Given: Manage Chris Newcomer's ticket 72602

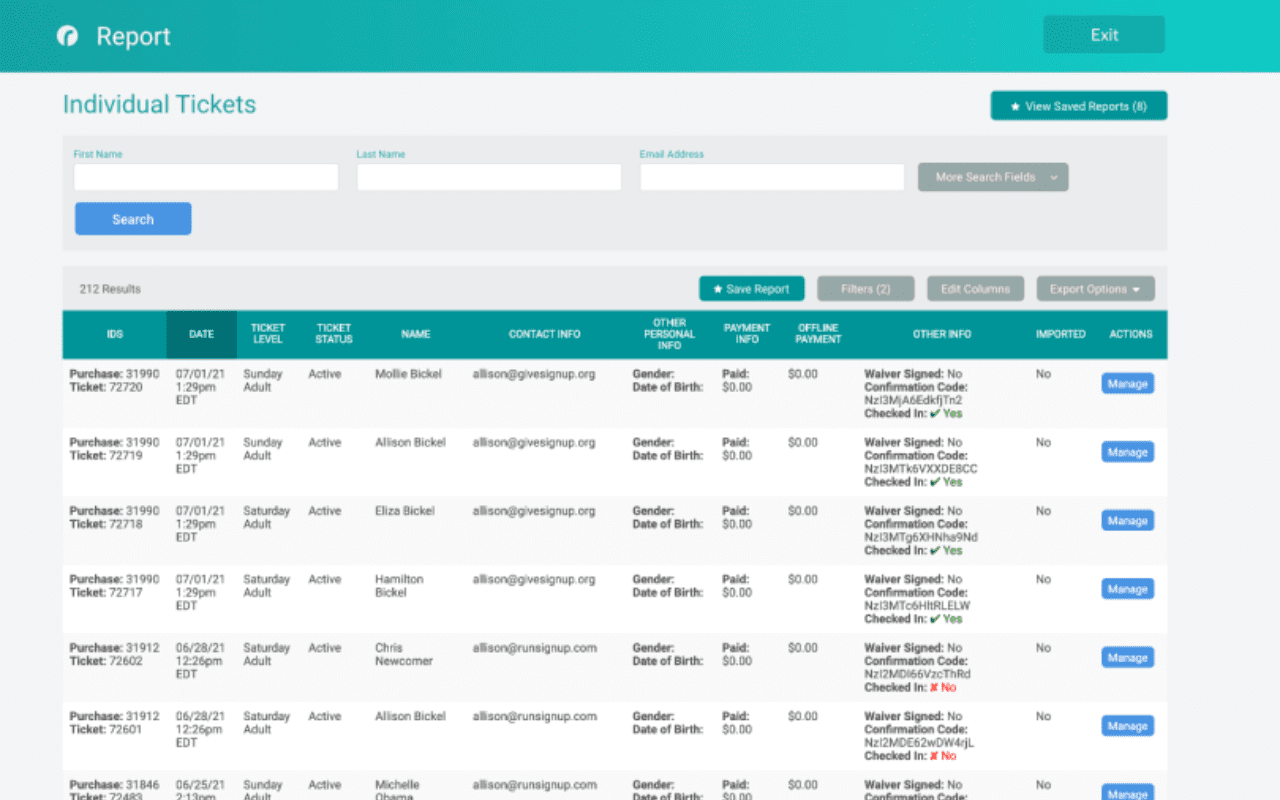Looking at the screenshot, I should pos(1127,657).
